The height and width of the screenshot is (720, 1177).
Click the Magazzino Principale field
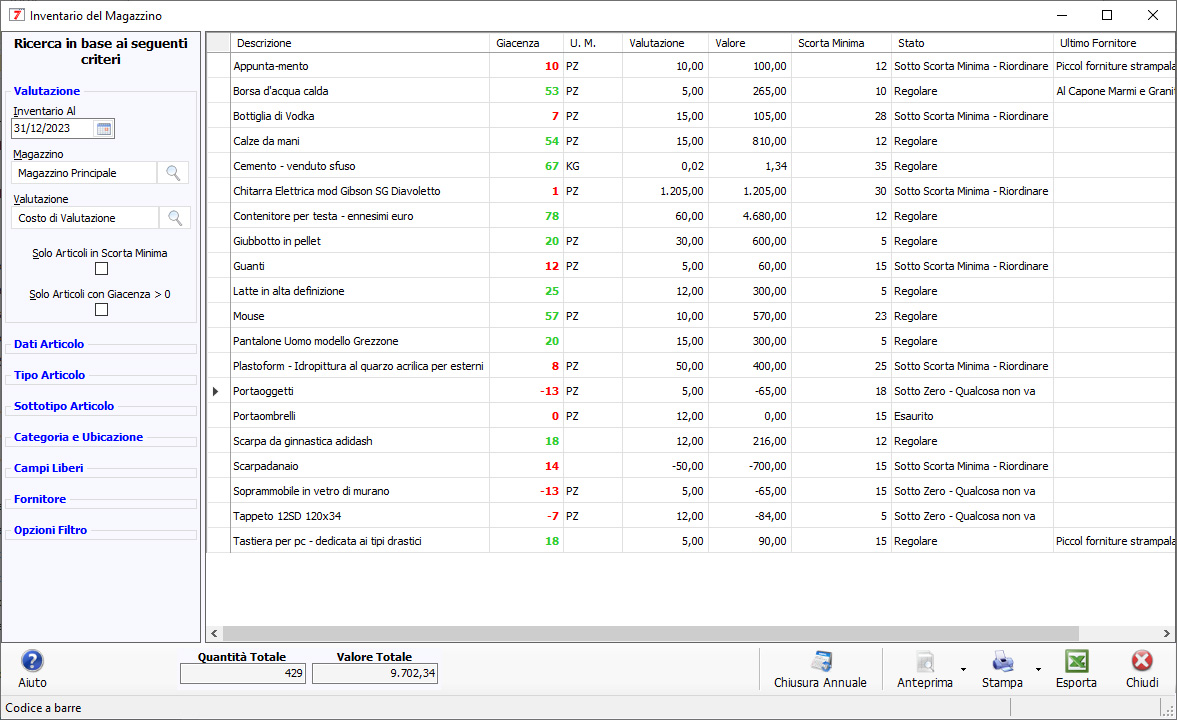(85, 173)
